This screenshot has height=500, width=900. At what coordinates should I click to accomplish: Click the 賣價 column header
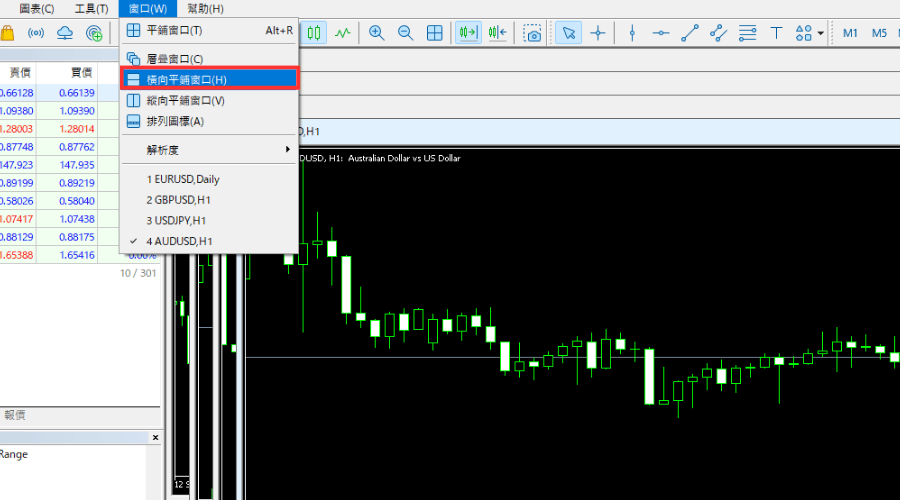20,72
